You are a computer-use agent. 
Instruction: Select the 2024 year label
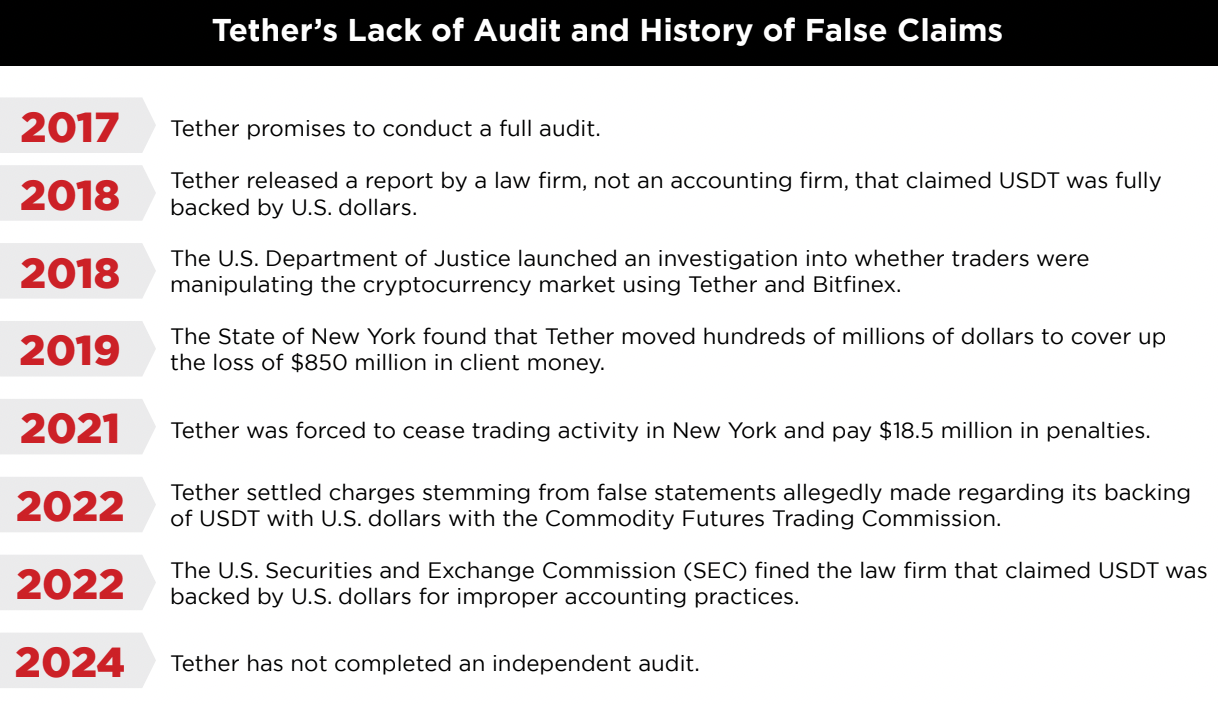click(x=70, y=663)
